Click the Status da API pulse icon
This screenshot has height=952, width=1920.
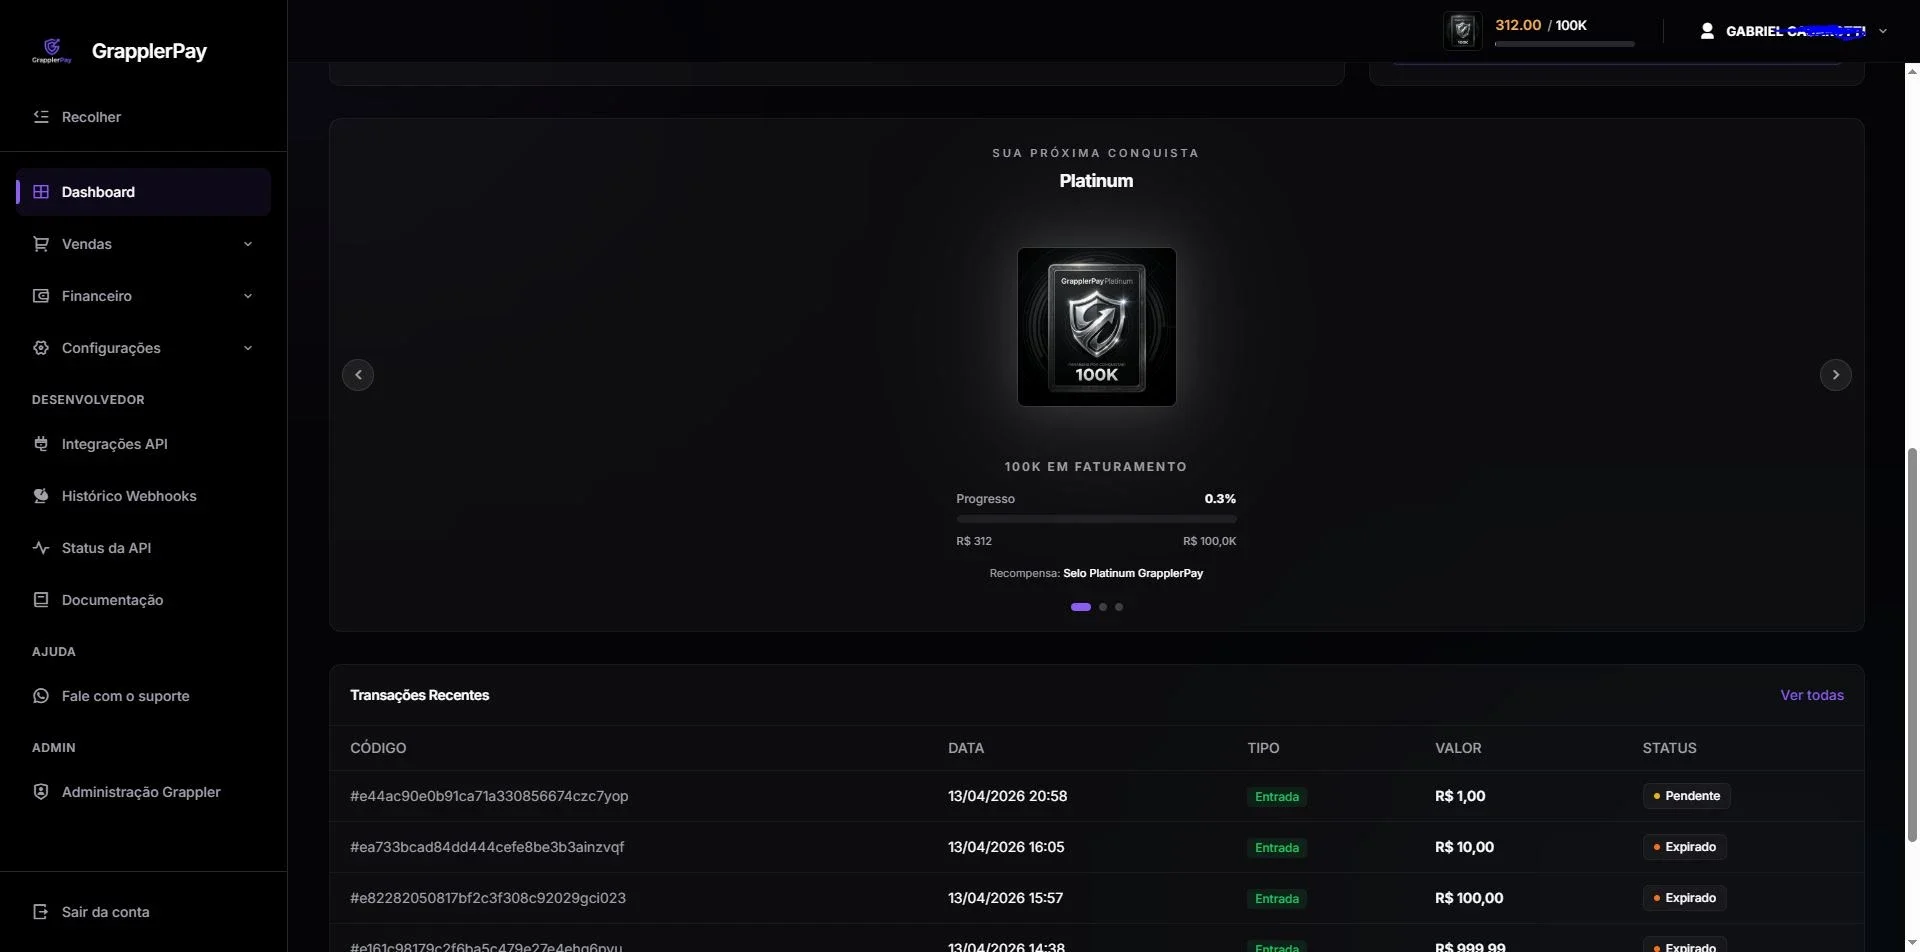coord(41,548)
